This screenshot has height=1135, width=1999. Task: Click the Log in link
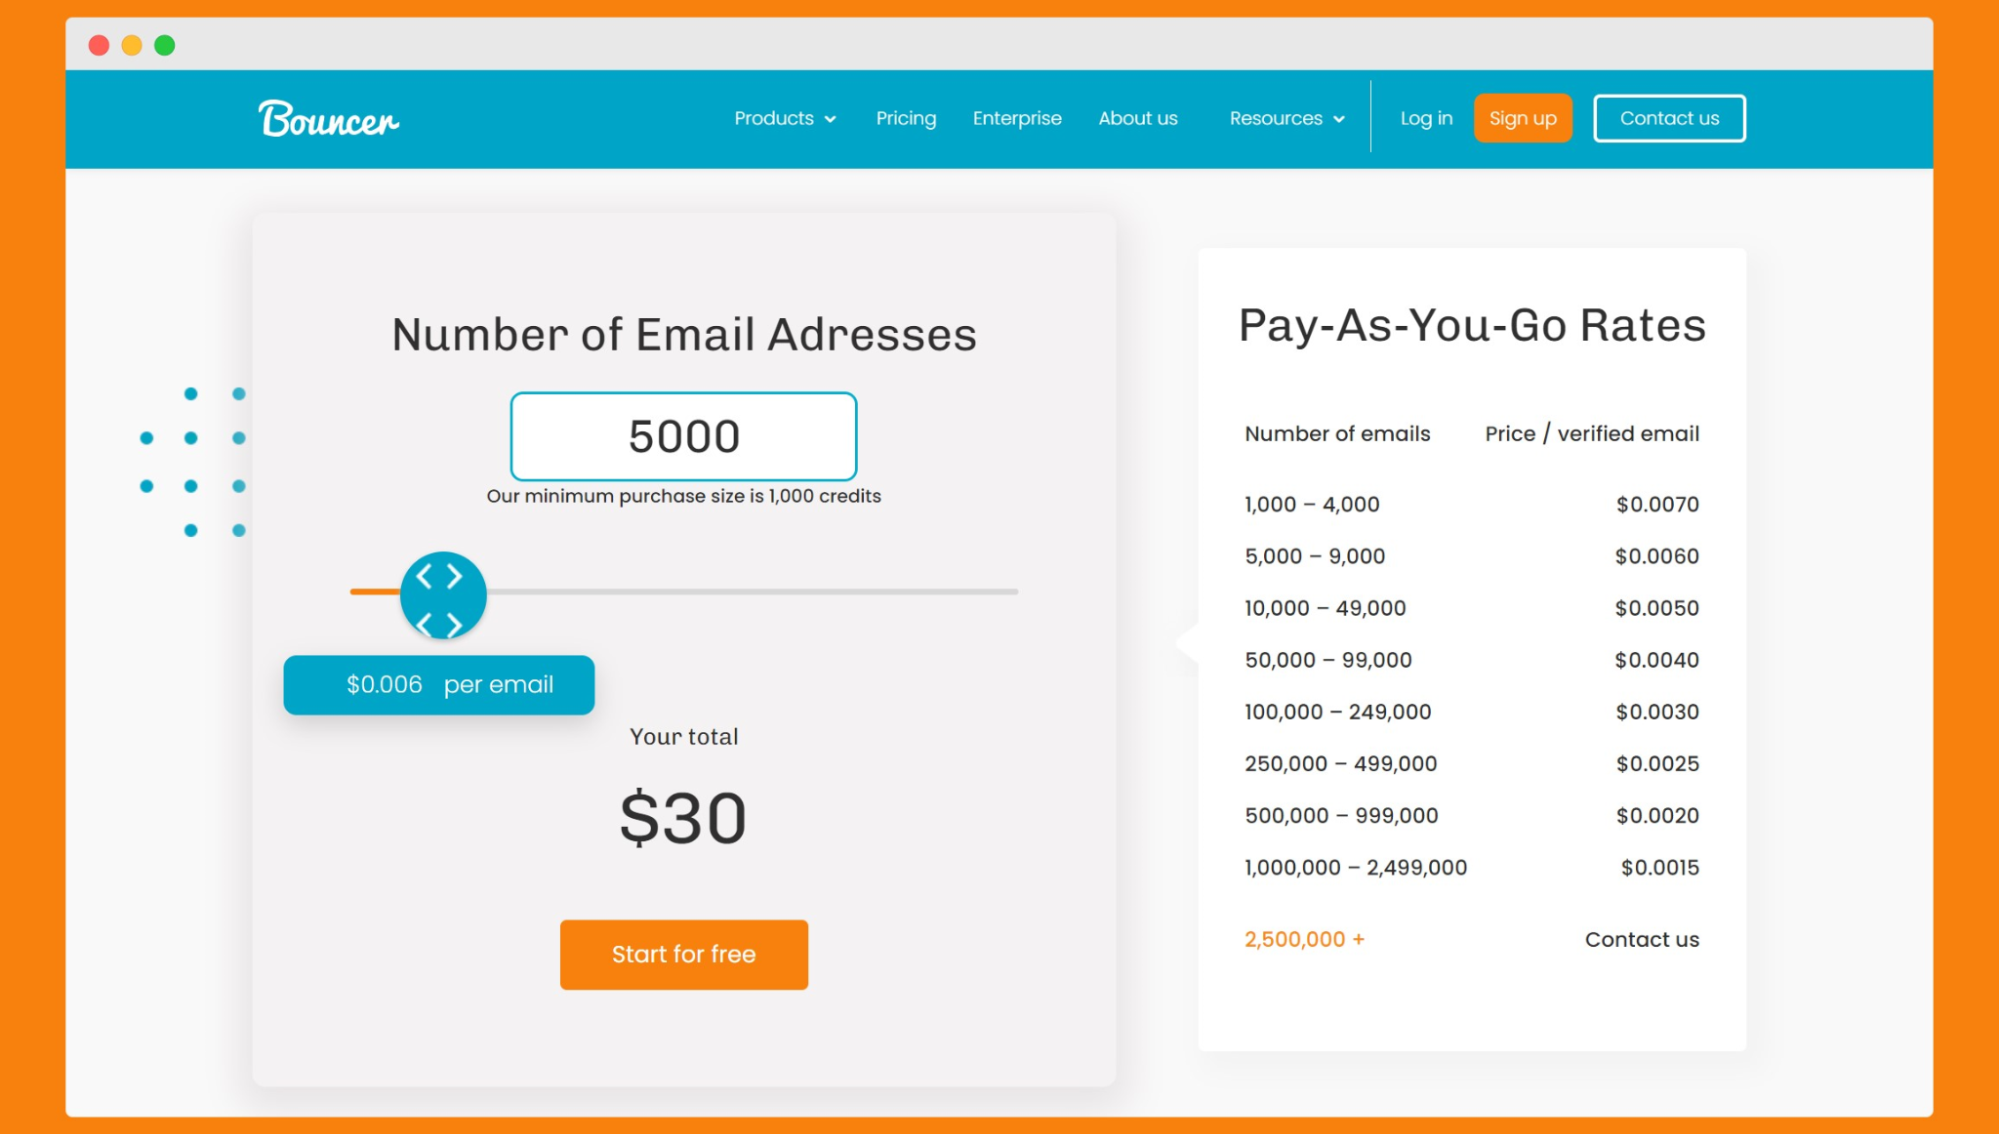click(1425, 117)
